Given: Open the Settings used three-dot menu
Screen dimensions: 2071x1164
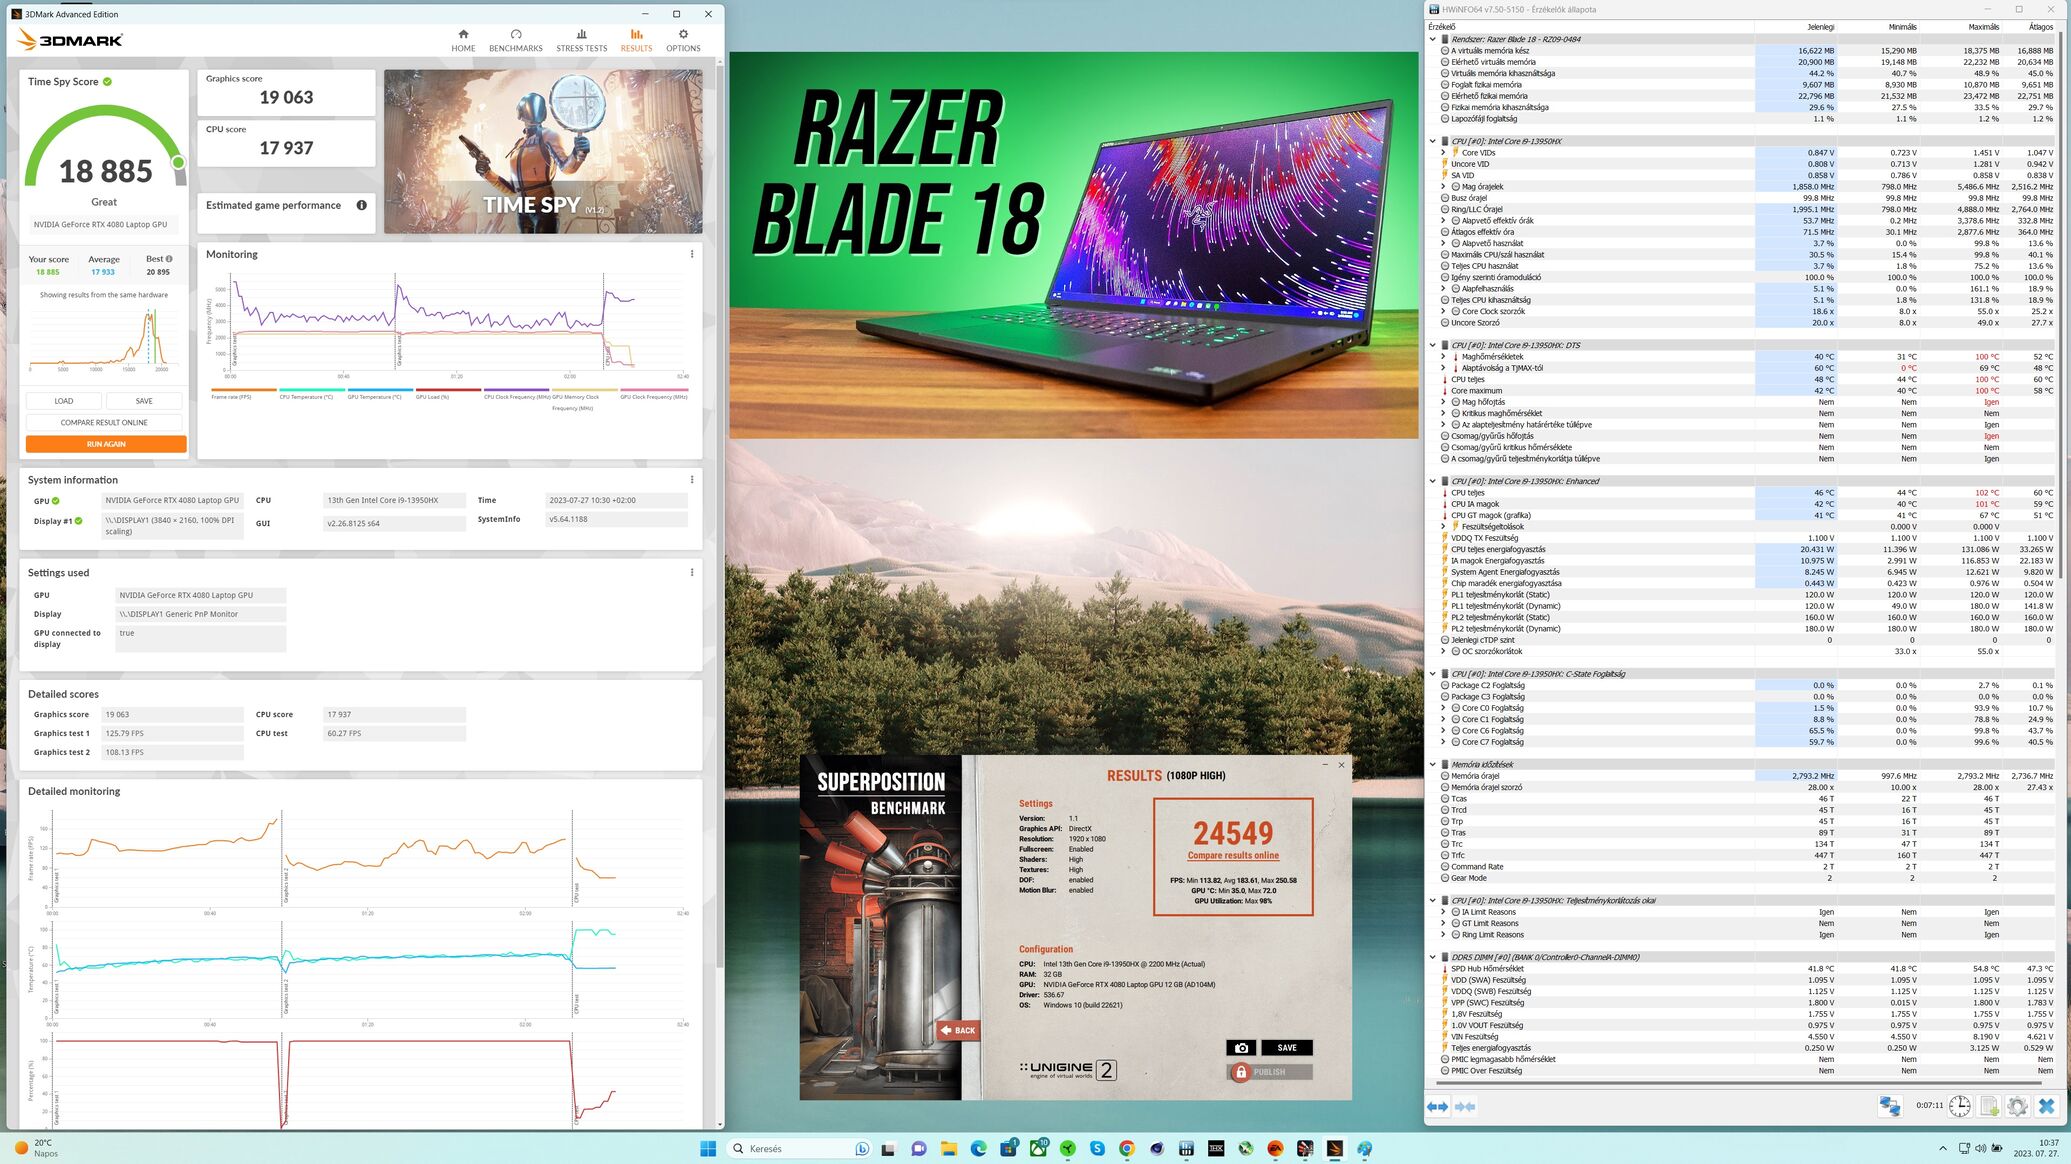Looking at the screenshot, I should coord(692,573).
